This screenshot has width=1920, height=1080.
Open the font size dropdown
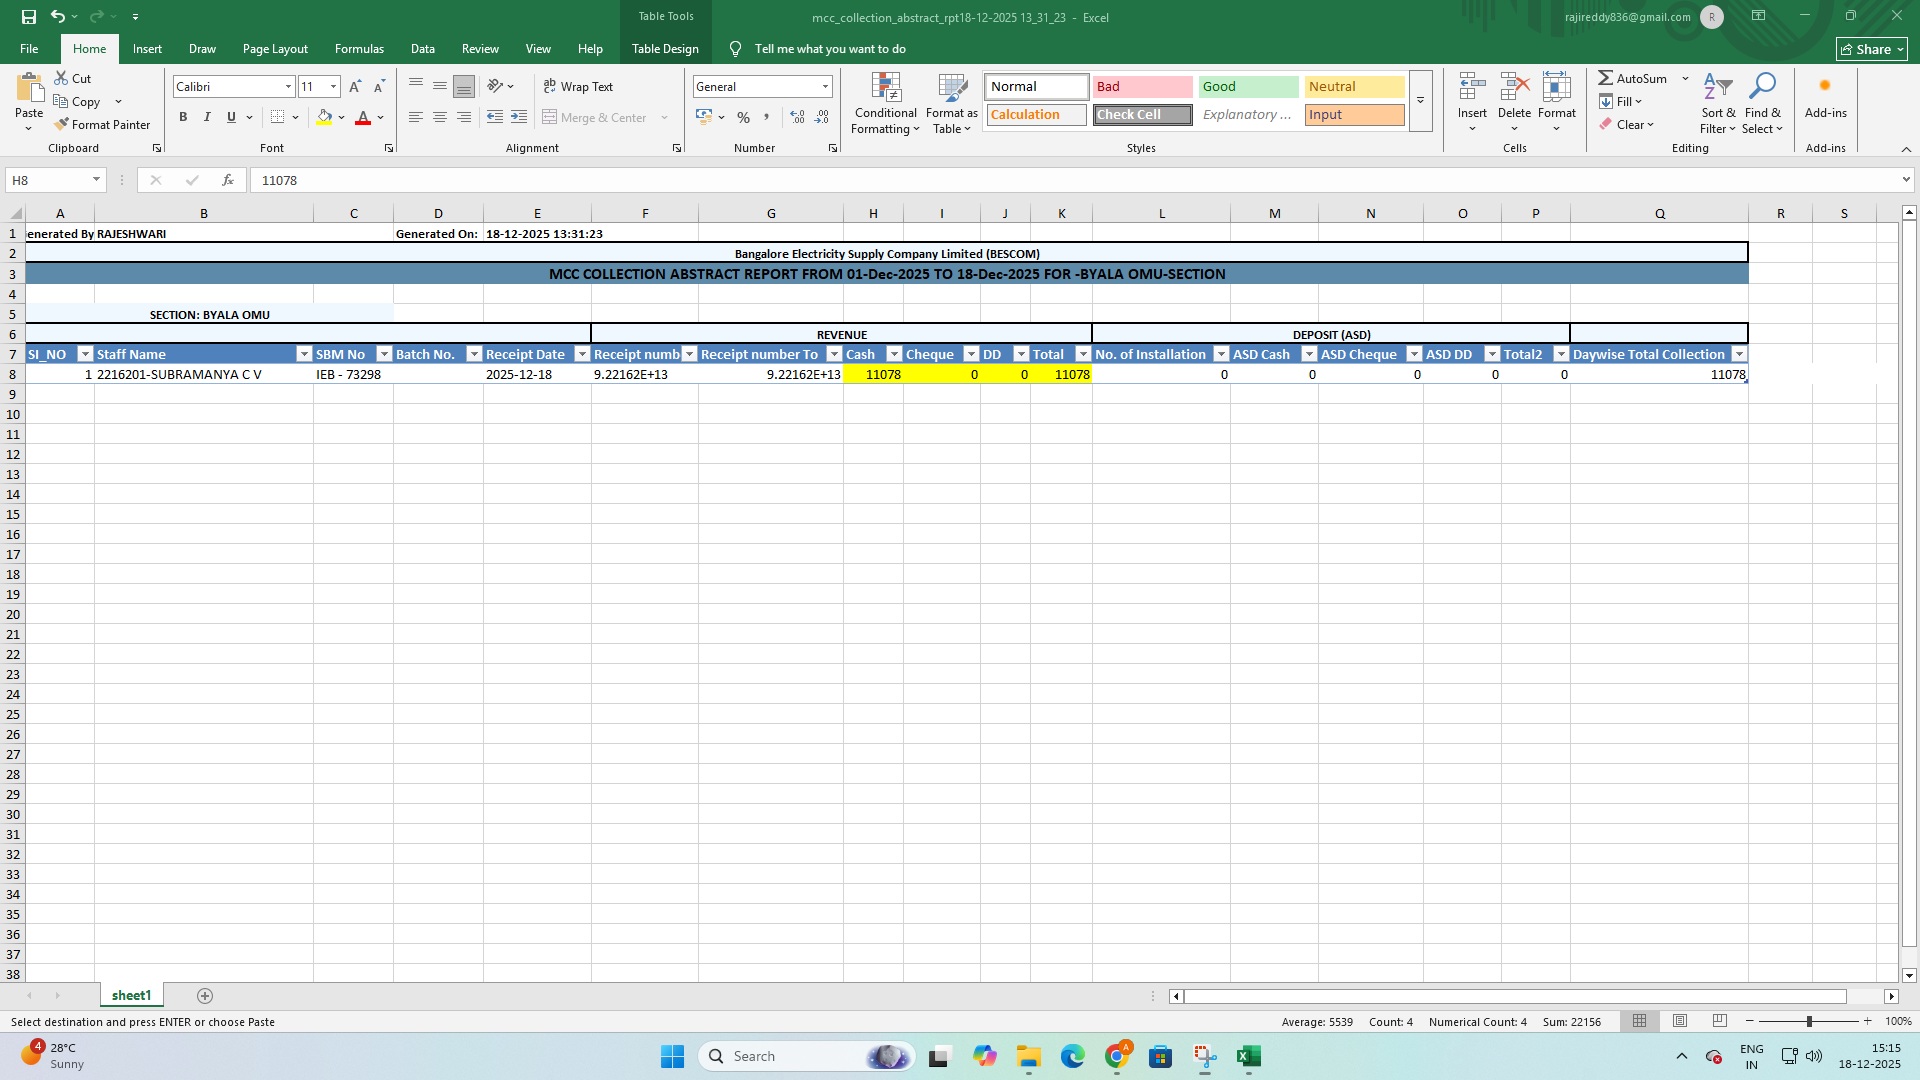click(x=333, y=87)
